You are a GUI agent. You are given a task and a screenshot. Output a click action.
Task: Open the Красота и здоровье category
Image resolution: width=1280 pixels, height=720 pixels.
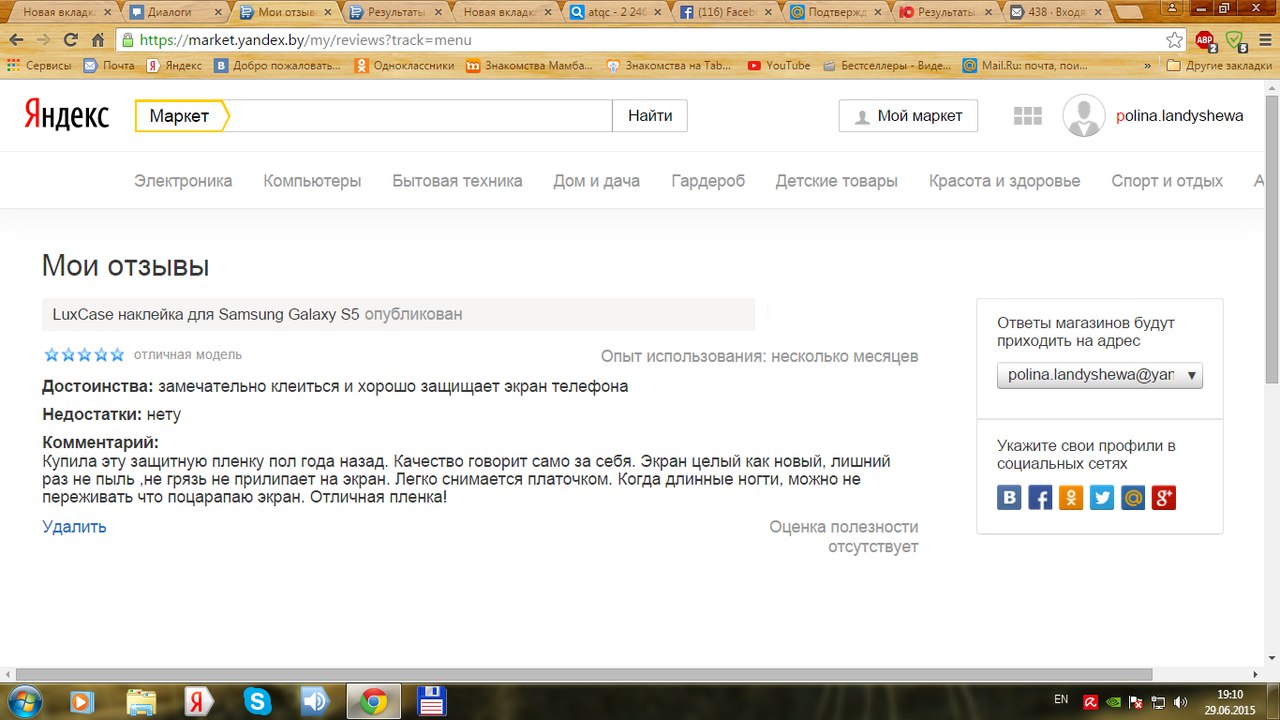(1004, 181)
